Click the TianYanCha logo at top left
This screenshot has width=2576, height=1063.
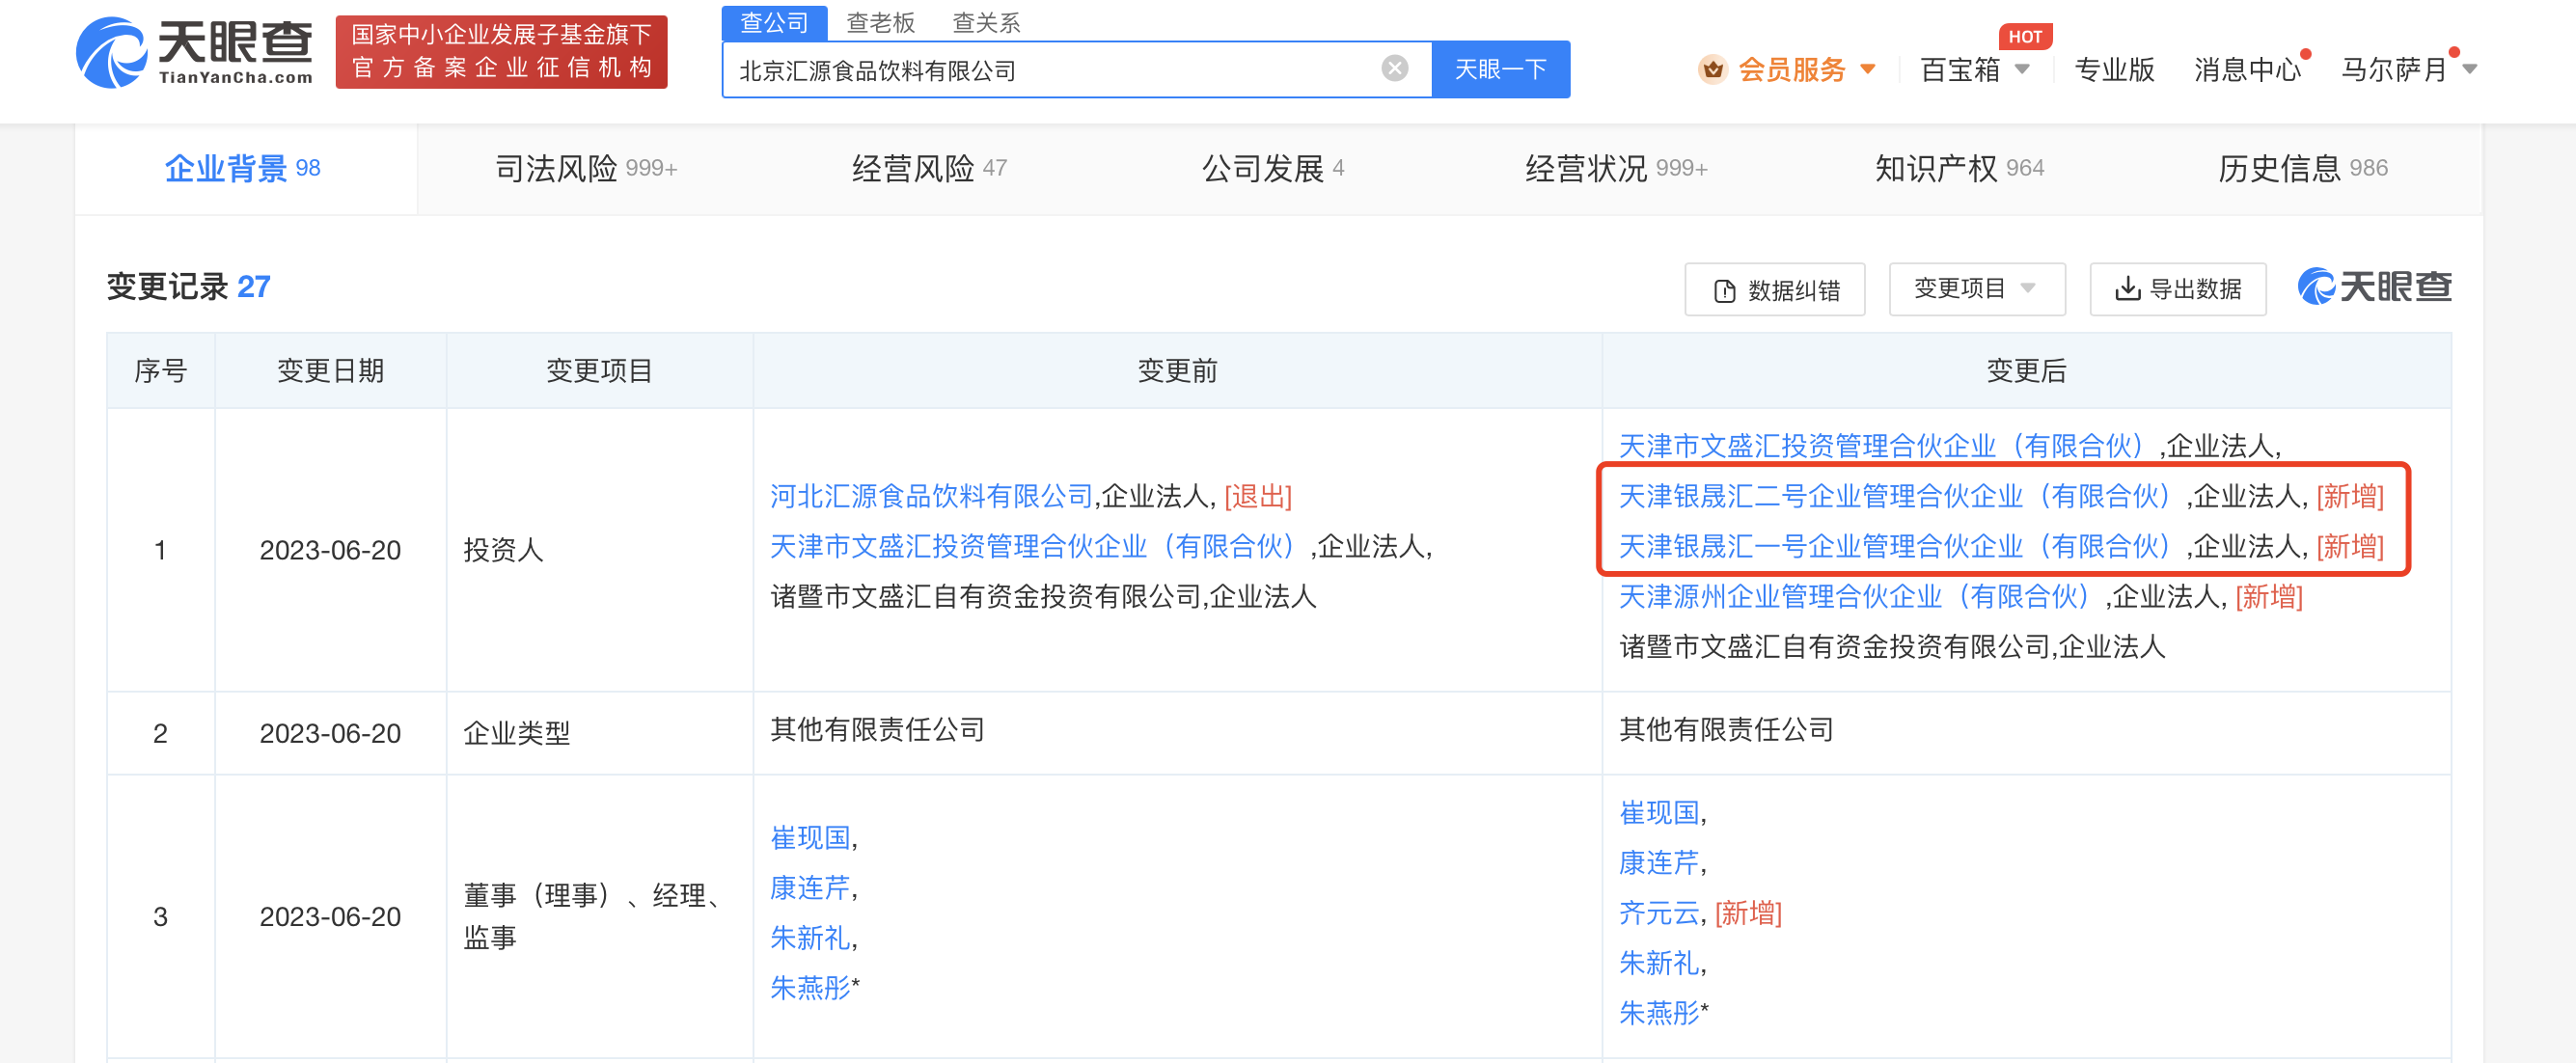[x=195, y=52]
